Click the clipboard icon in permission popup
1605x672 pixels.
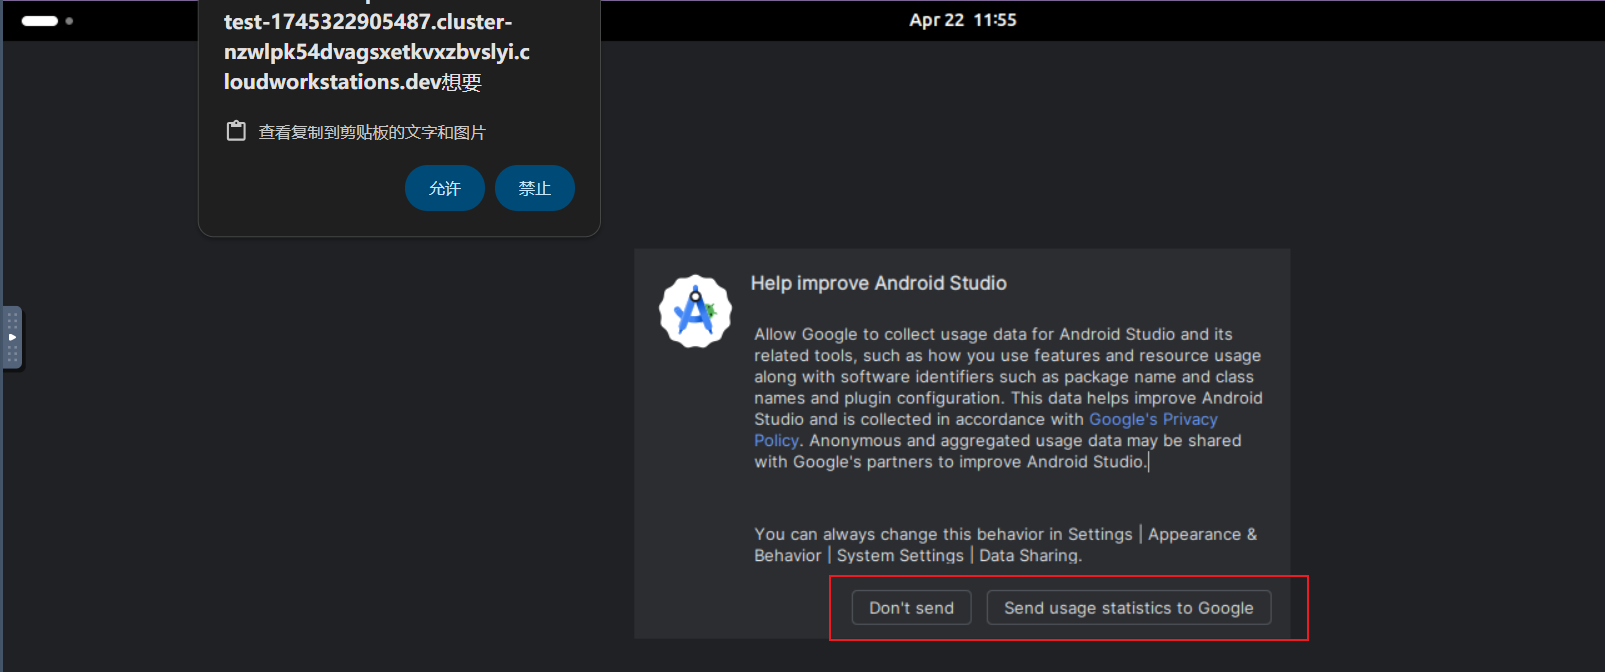tap(236, 131)
